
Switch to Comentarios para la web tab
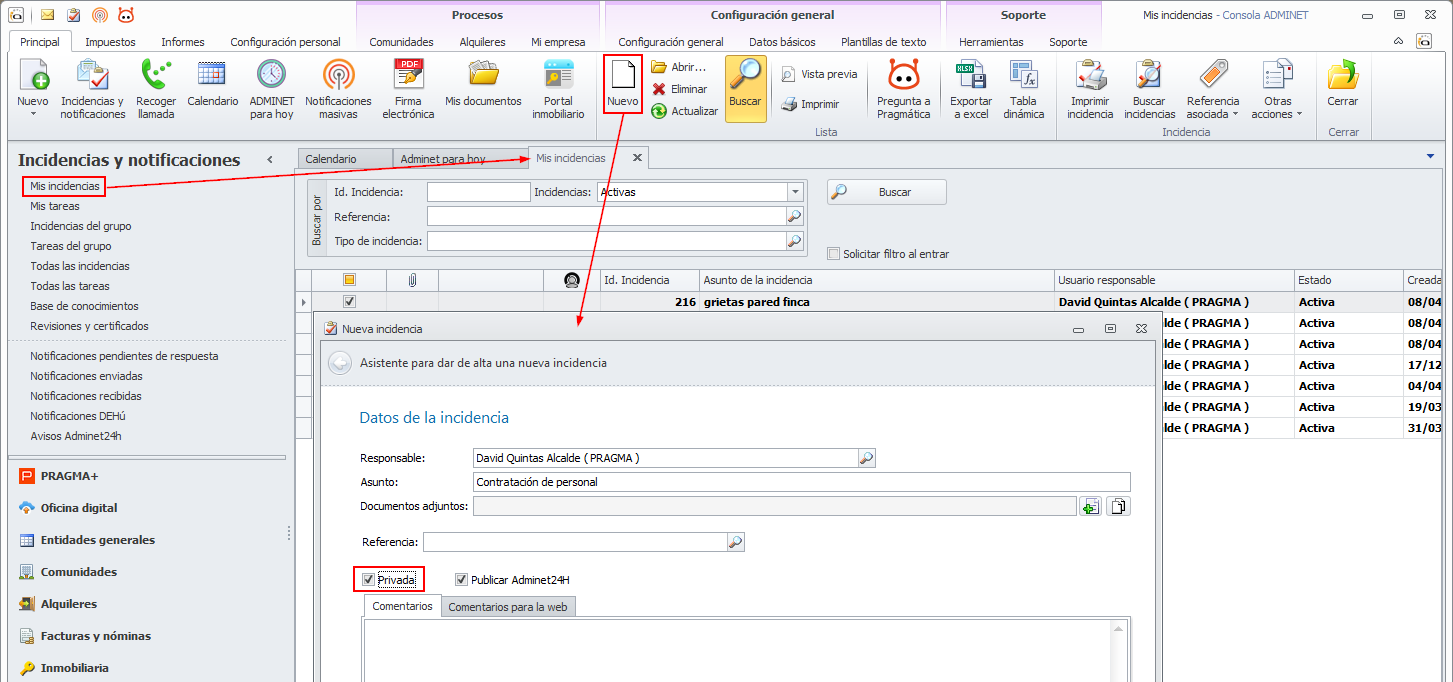click(508, 607)
